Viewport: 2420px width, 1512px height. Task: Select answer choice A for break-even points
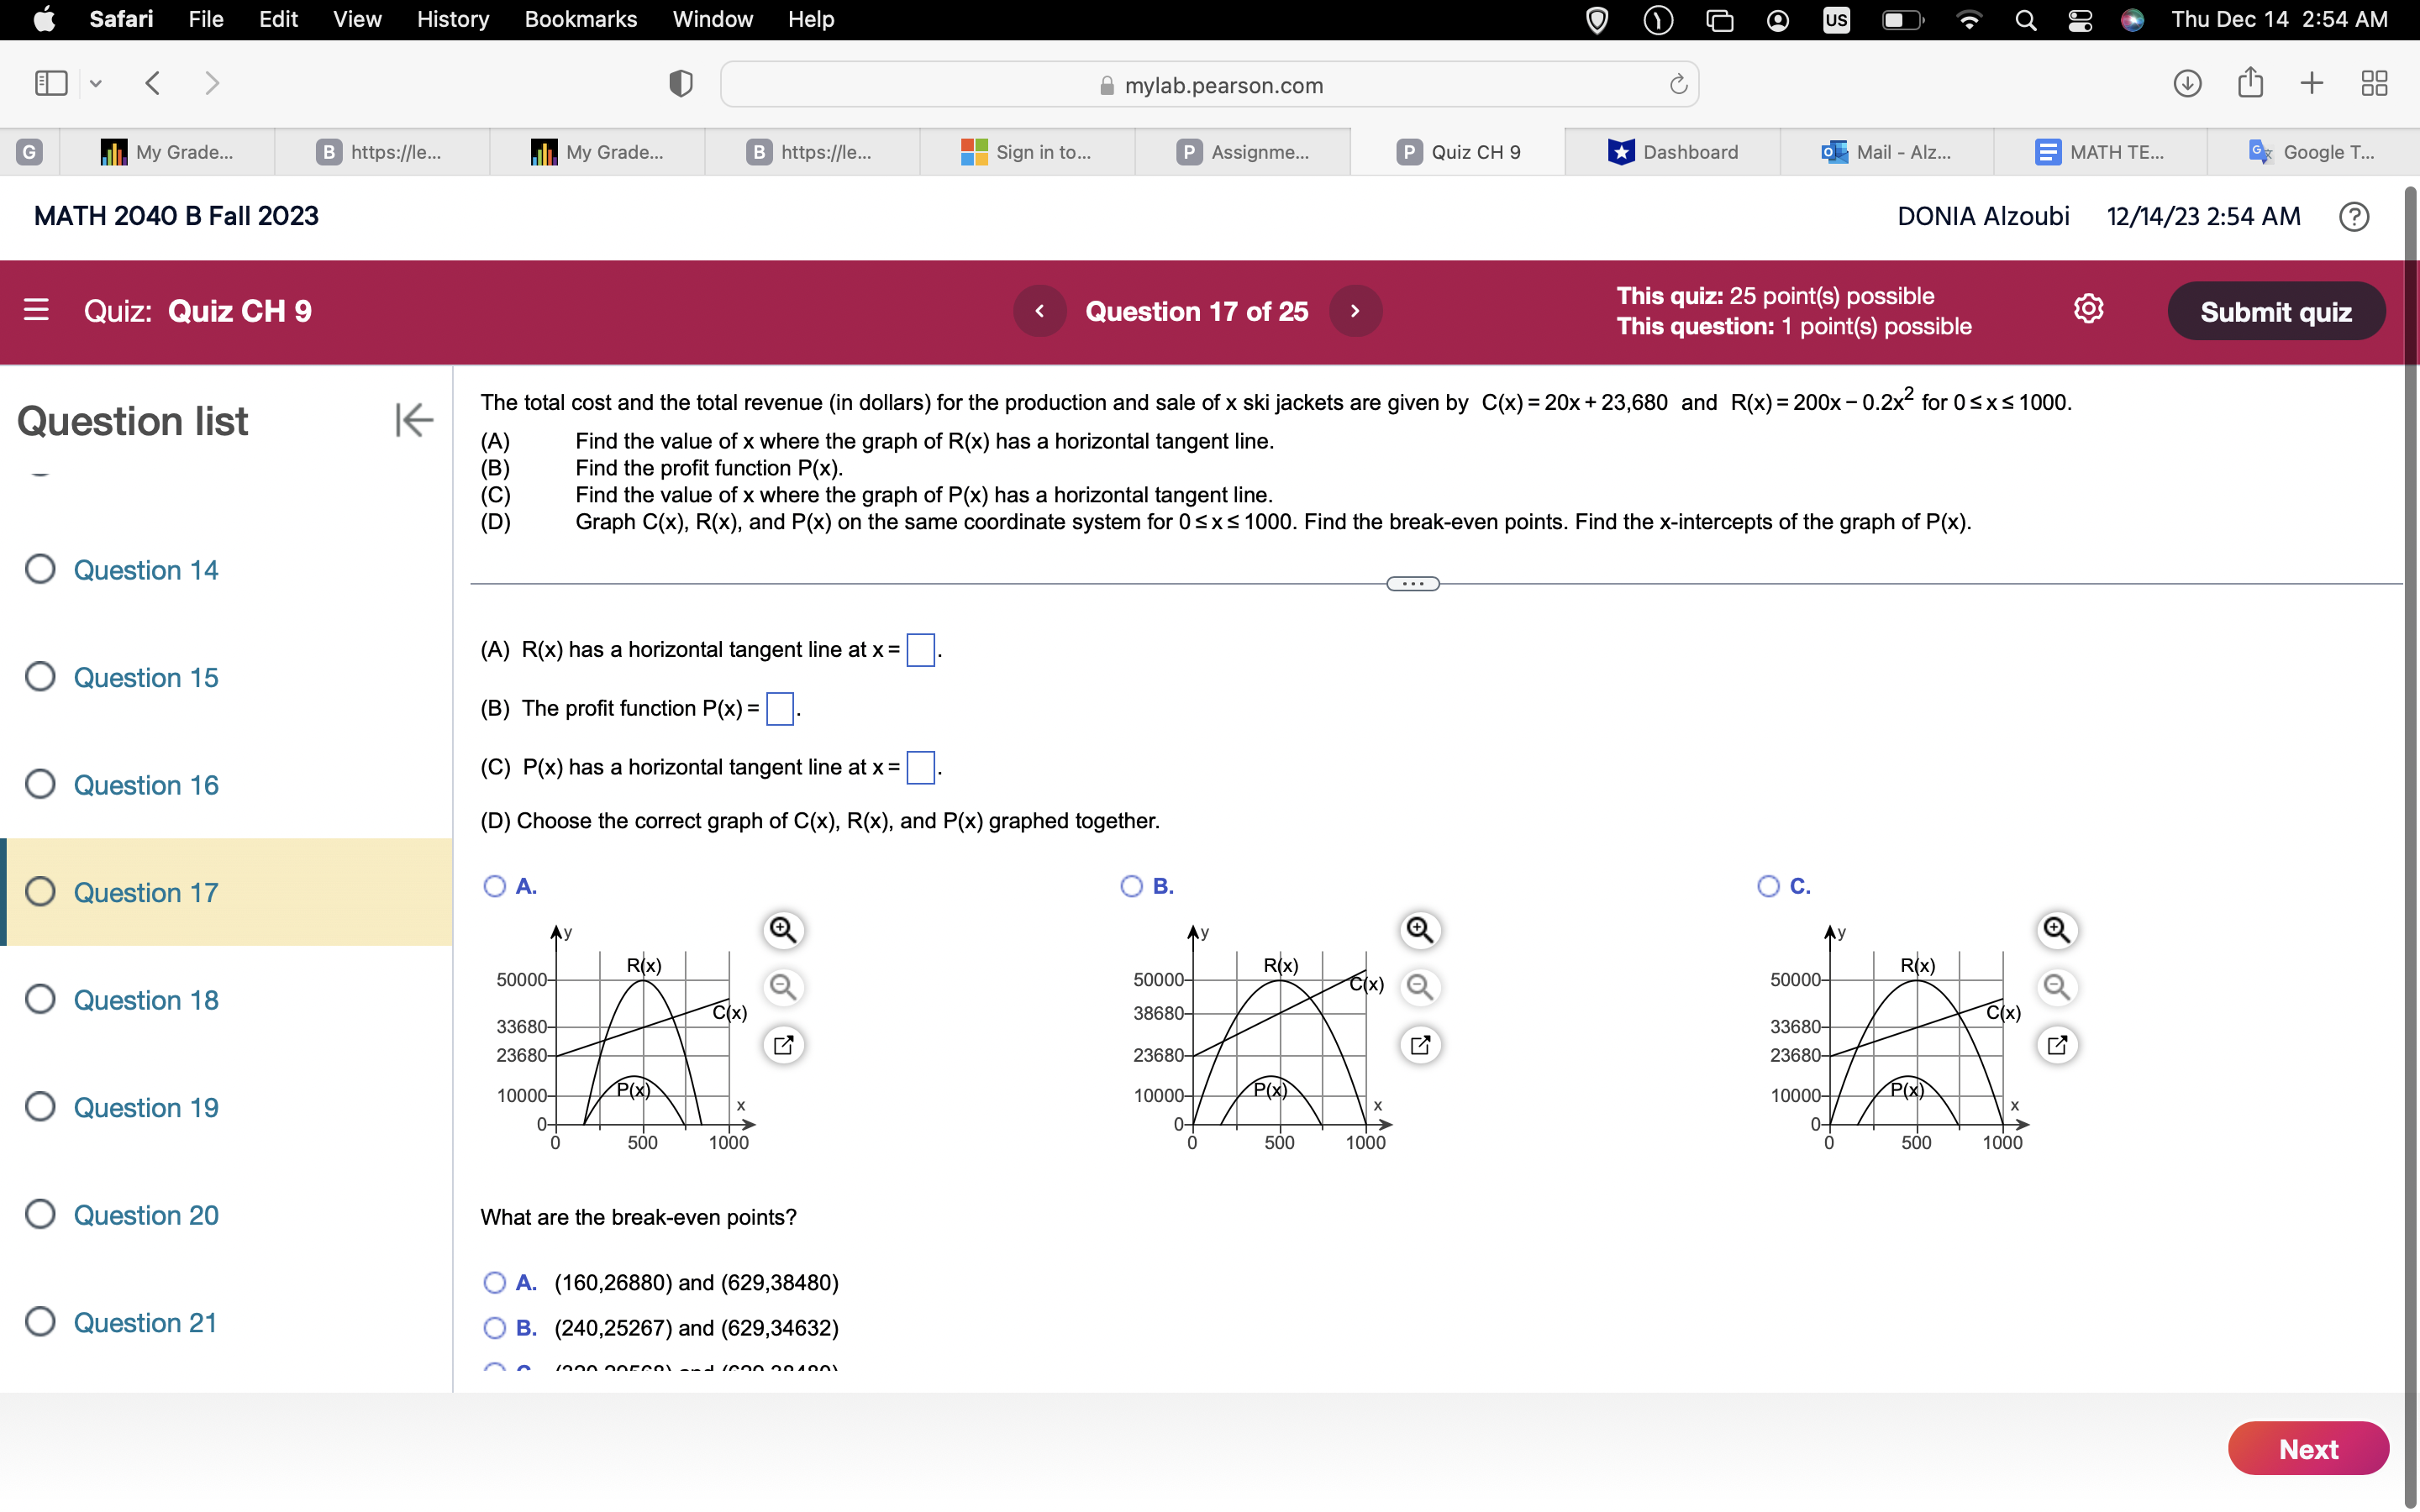[x=494, y=1283]
